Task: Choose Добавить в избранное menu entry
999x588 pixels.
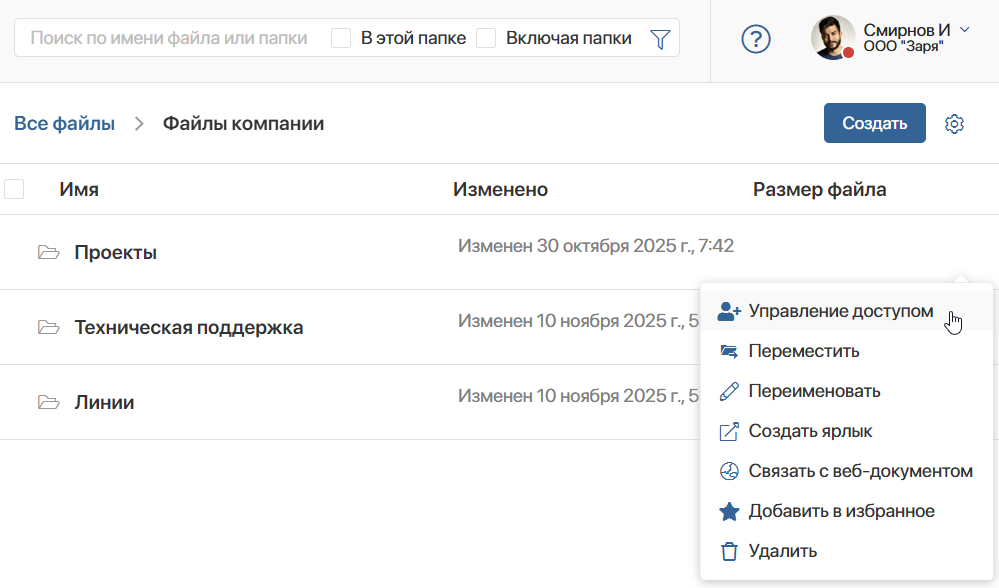Action: (846, 512)
